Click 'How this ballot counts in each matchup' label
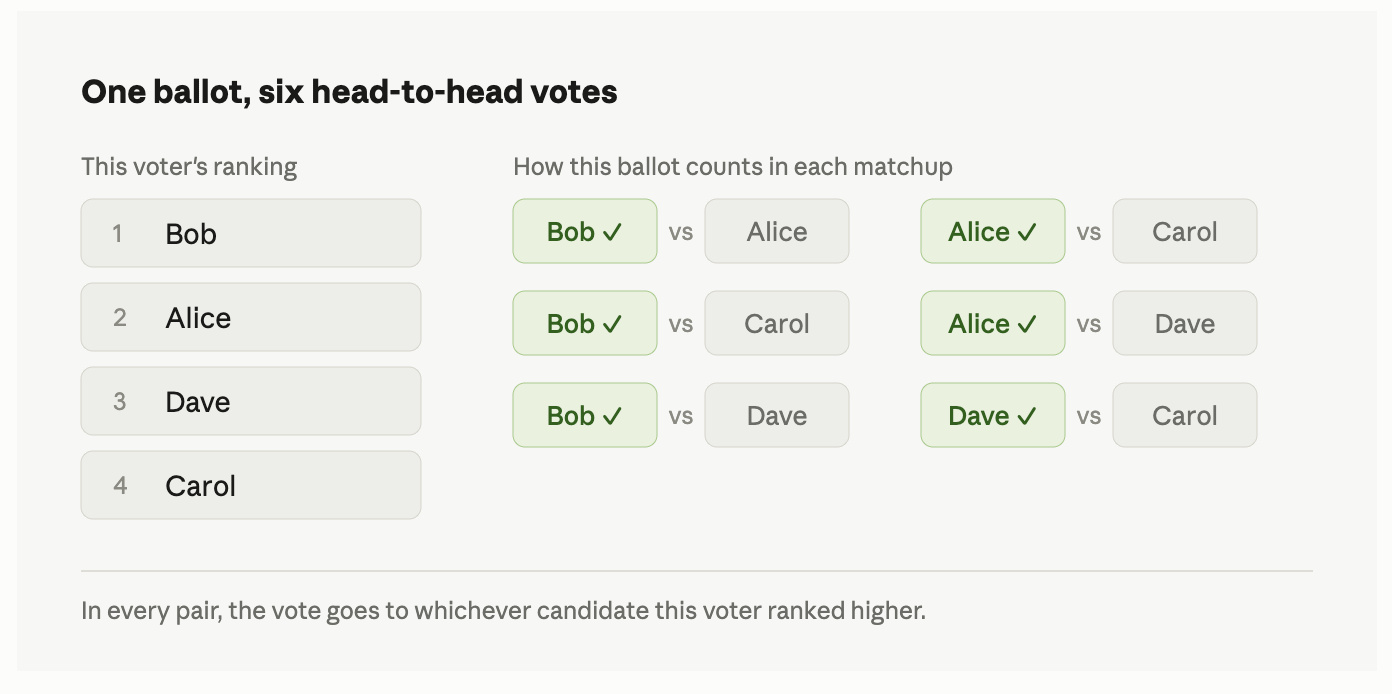This screenshot has height=694, width=1392. (733, 166)
